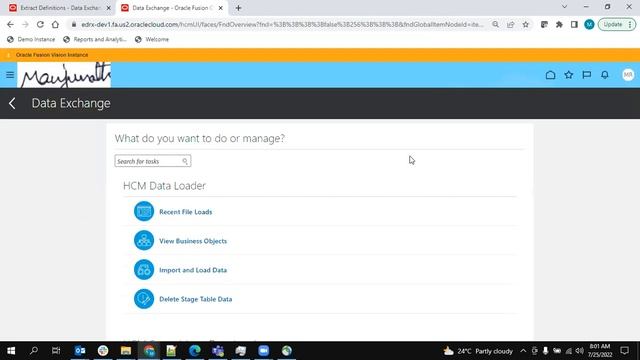Click the browser back arrow
The width and height of the screenshot is (640, 360).
(10, 24)
